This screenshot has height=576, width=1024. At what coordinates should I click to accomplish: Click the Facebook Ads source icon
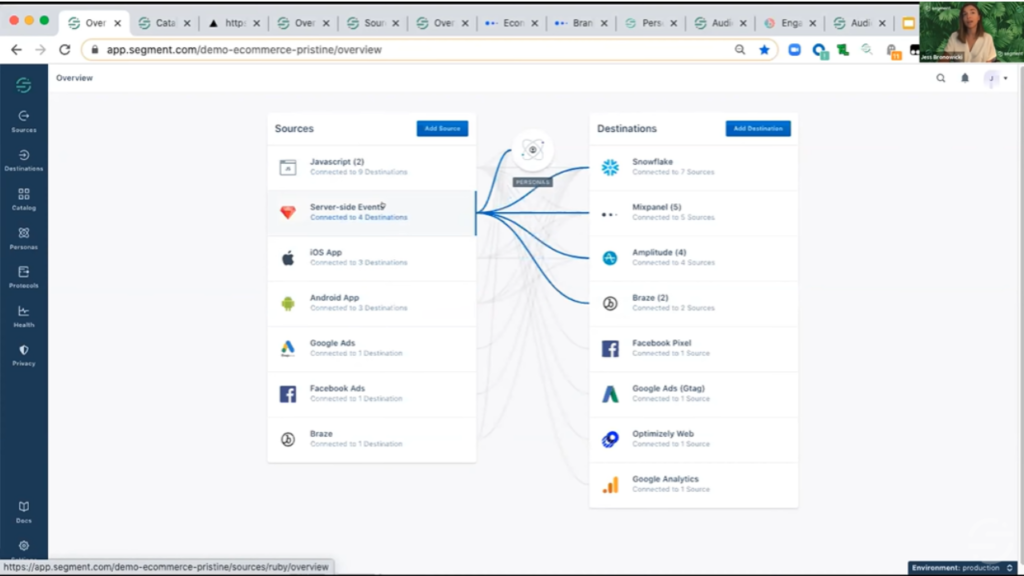point(287,394)
